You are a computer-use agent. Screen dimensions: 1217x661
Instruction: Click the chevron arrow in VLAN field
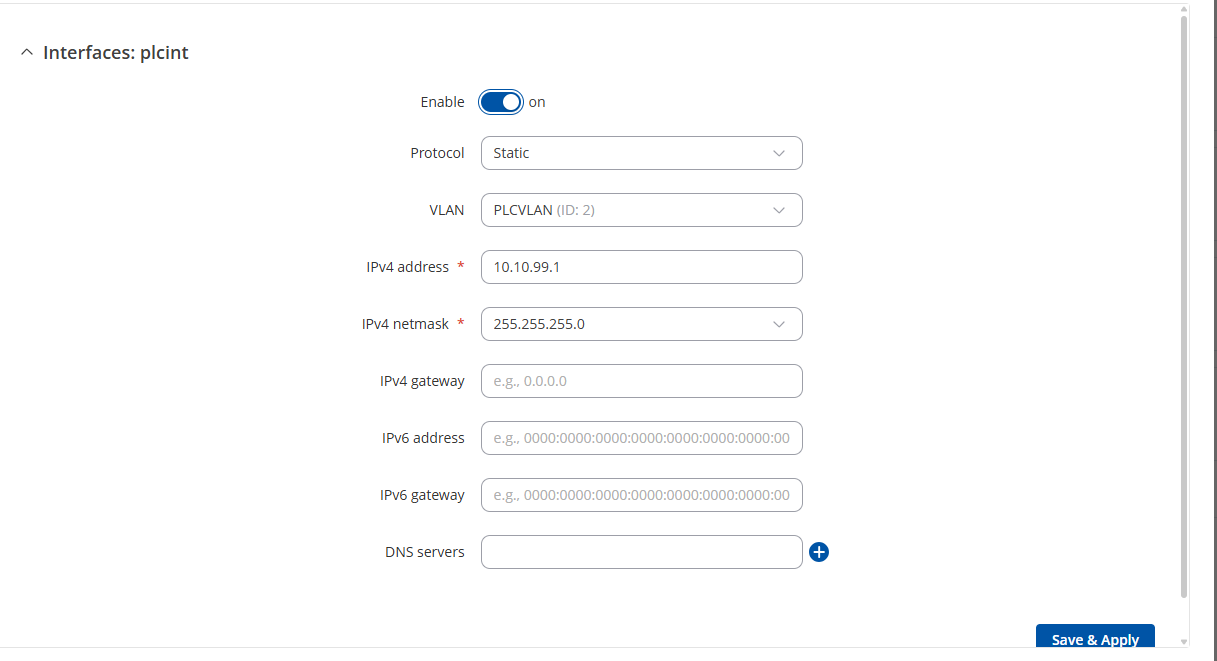coord(779,210)
